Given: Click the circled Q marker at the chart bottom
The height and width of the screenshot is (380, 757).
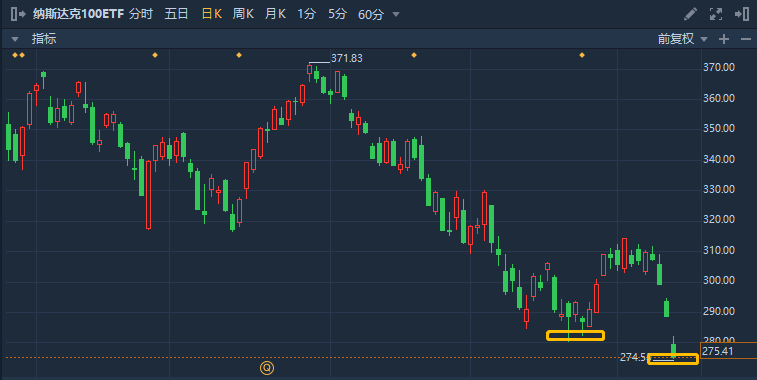Looking at the screenshot, I should [x=267, y=368].
